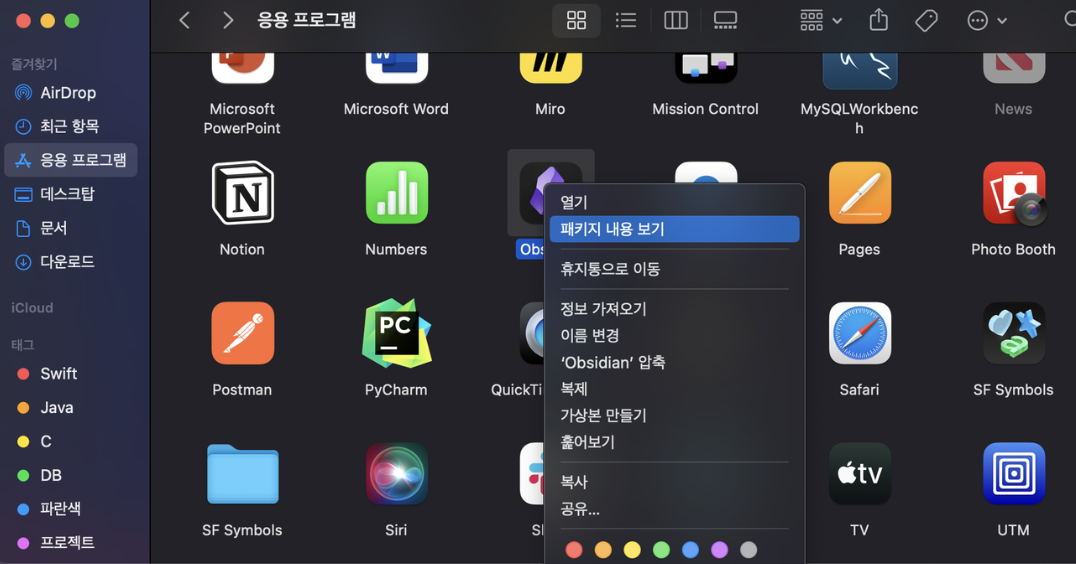The image size is (1076, 564).
Task: Choose 이름 변경 in context menu
Action: (x=675, y=336)
